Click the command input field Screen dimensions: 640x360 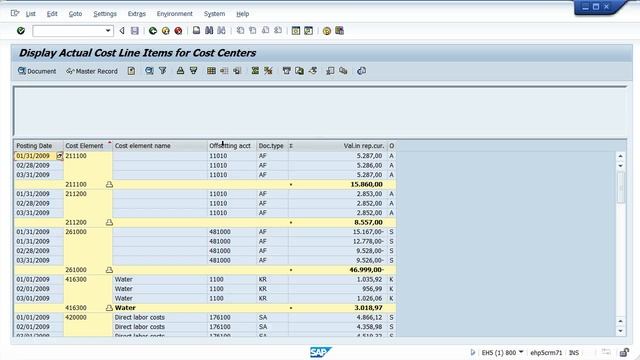(69, 31)
